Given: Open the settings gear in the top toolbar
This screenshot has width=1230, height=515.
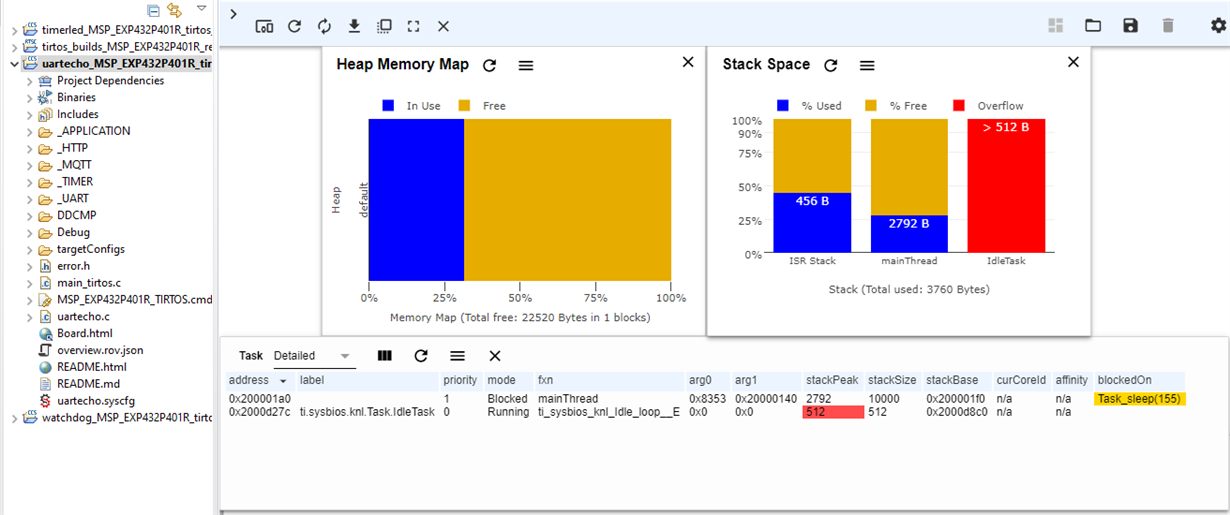Looking at the screenshot, I should click(x=1218, y=26).
